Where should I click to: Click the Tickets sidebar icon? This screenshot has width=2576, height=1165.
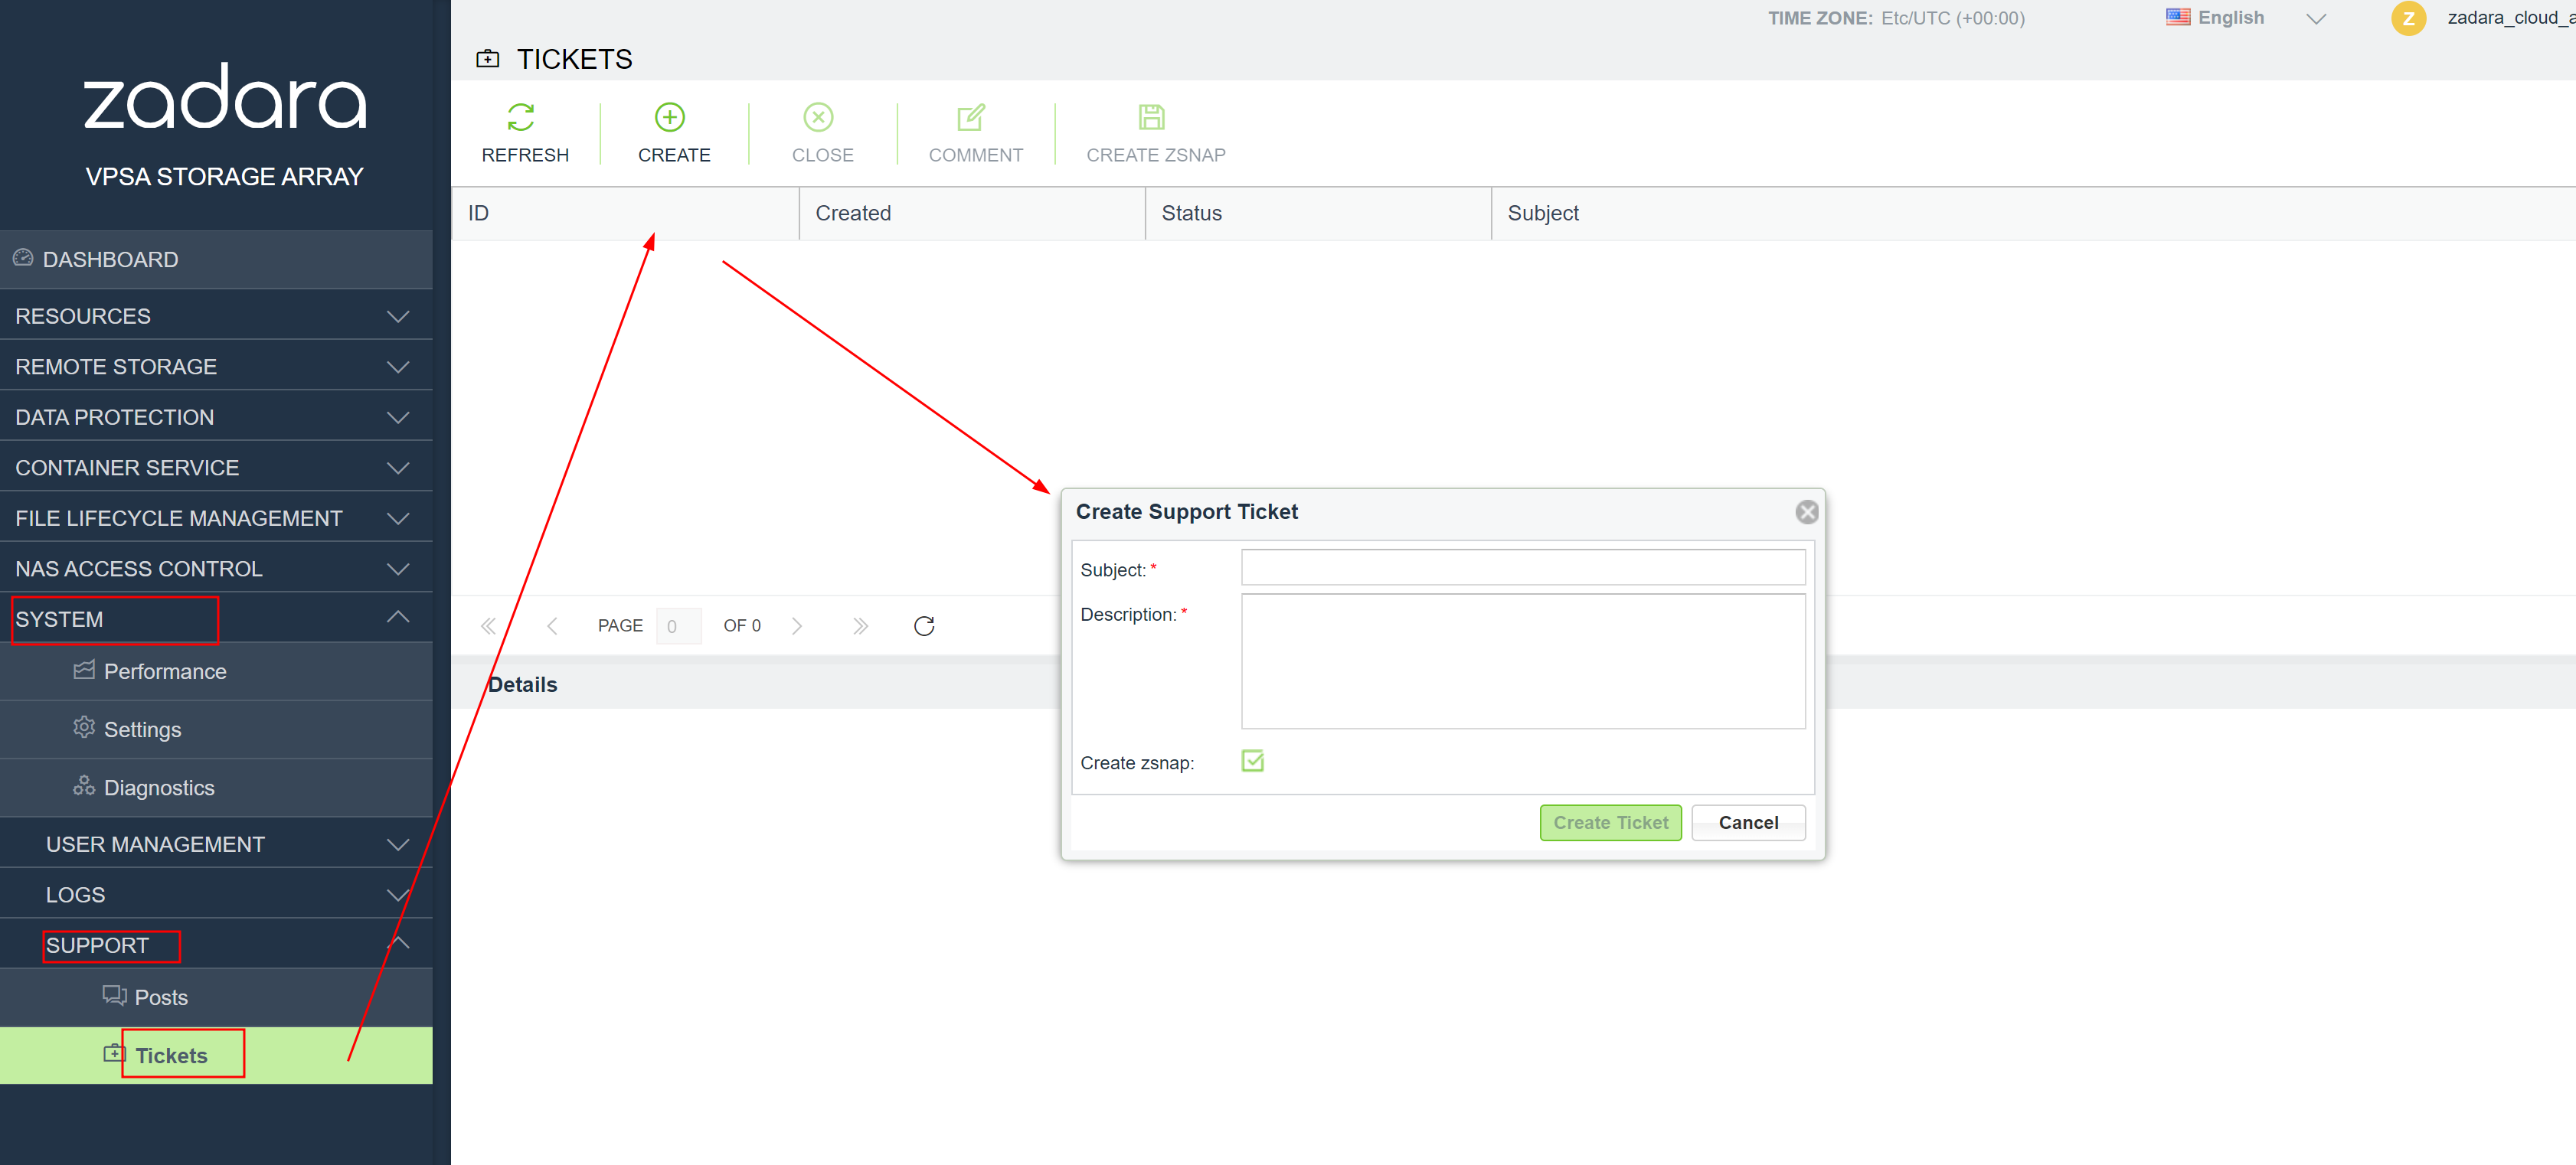pos(114,1053)
